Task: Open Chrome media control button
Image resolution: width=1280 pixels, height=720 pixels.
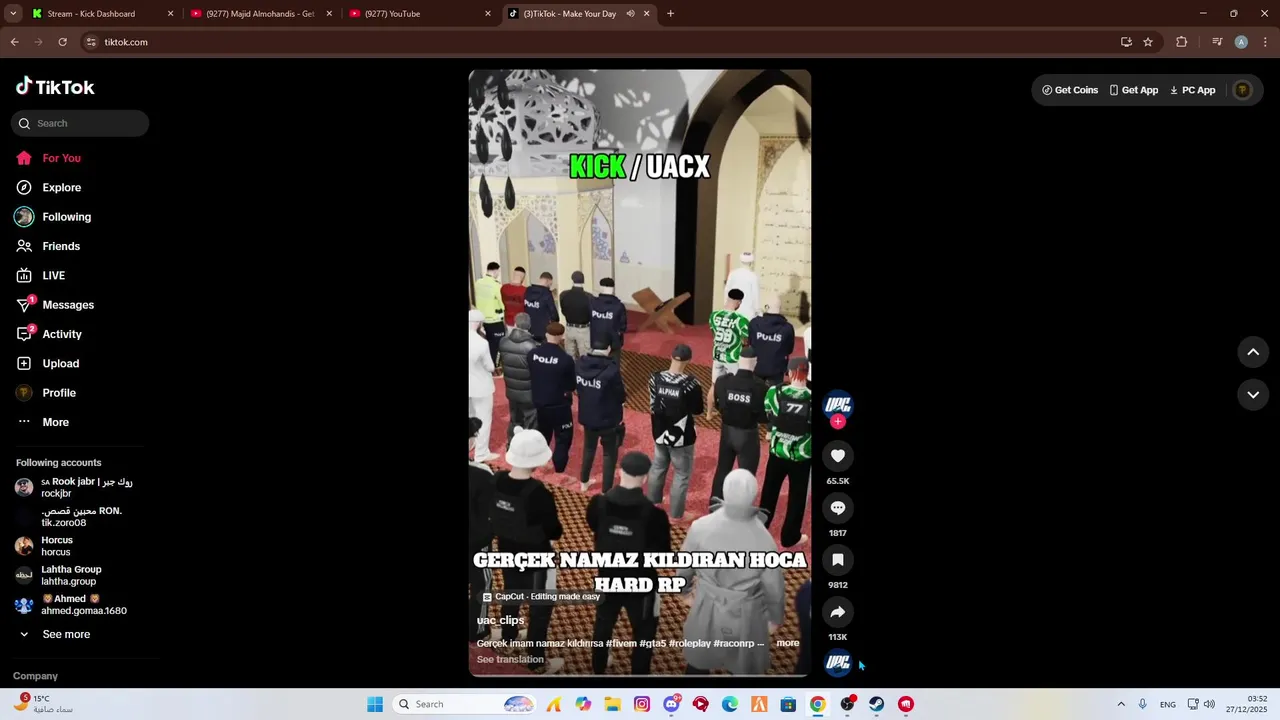Action: pyautogui.click(x=1217, y=42)
